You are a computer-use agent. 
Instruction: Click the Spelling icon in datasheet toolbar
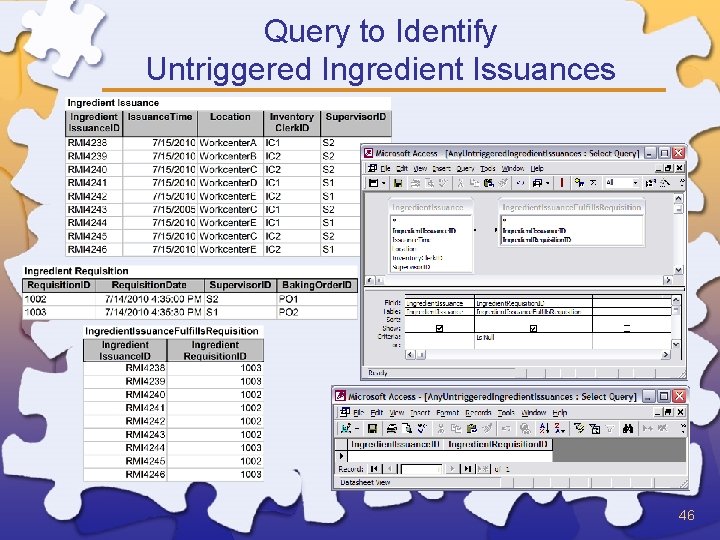[422, 428]
